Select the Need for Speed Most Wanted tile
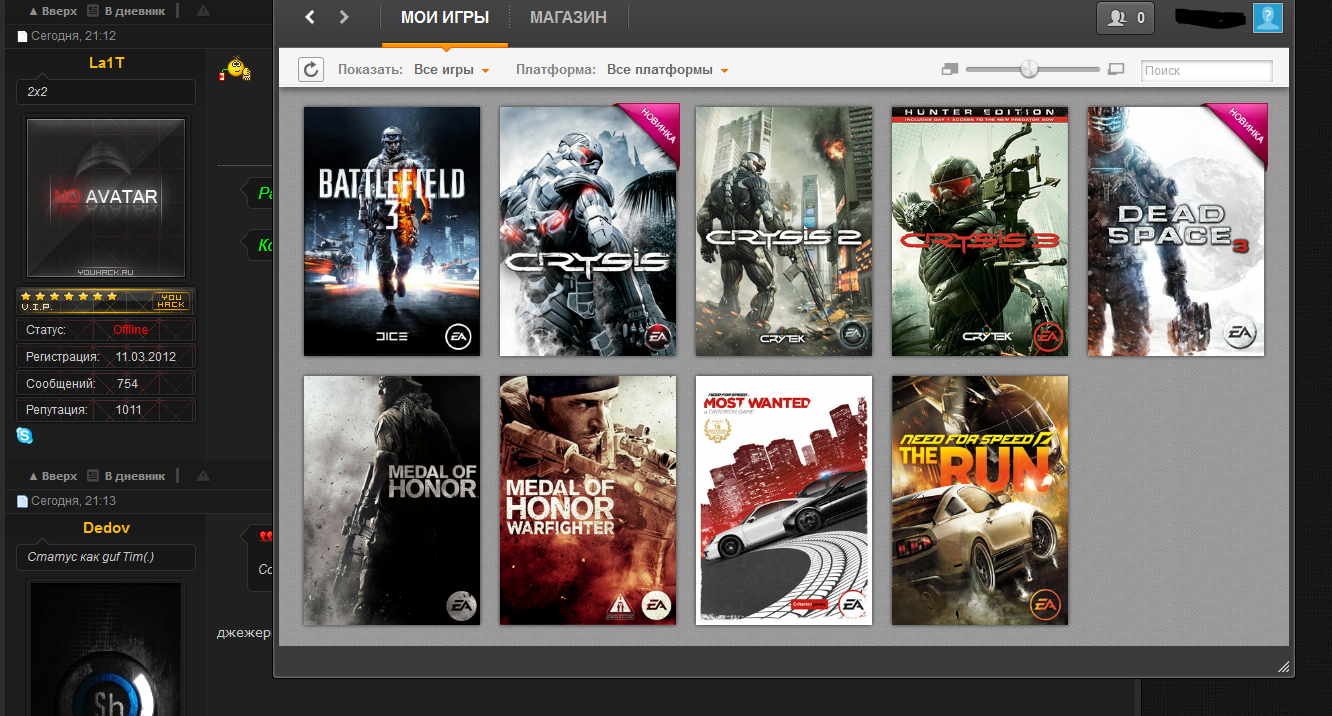Viewport: 1332px width, 716px height. tap(784, 500)
